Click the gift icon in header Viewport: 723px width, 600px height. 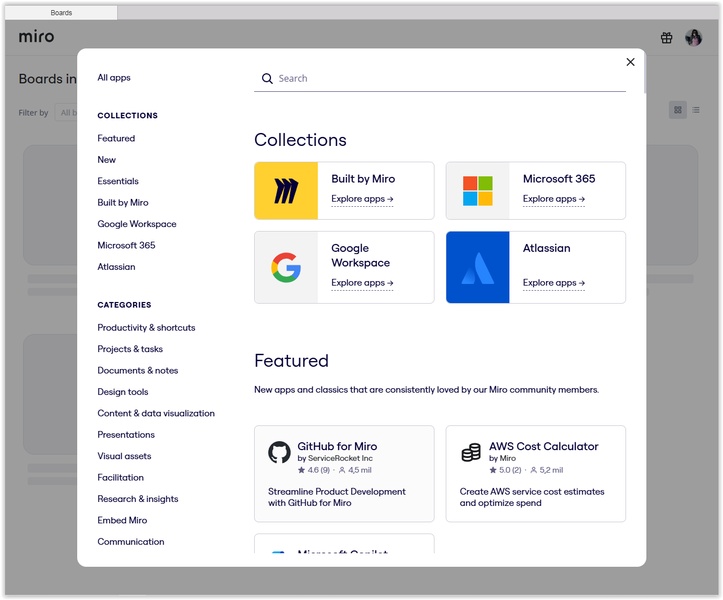[667, 38]
